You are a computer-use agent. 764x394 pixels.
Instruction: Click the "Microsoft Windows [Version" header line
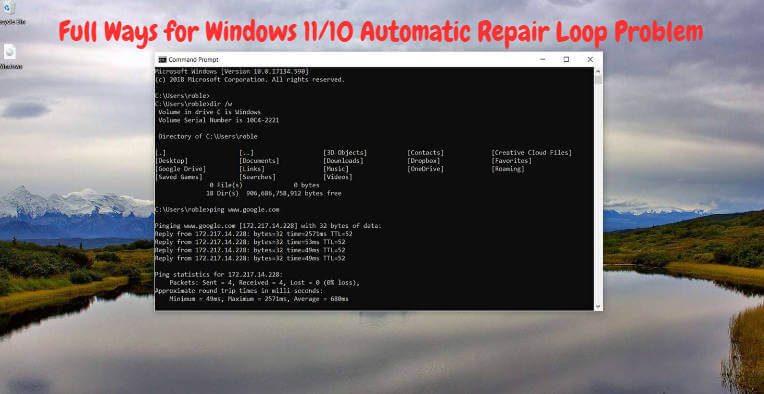tap(231, 71)
